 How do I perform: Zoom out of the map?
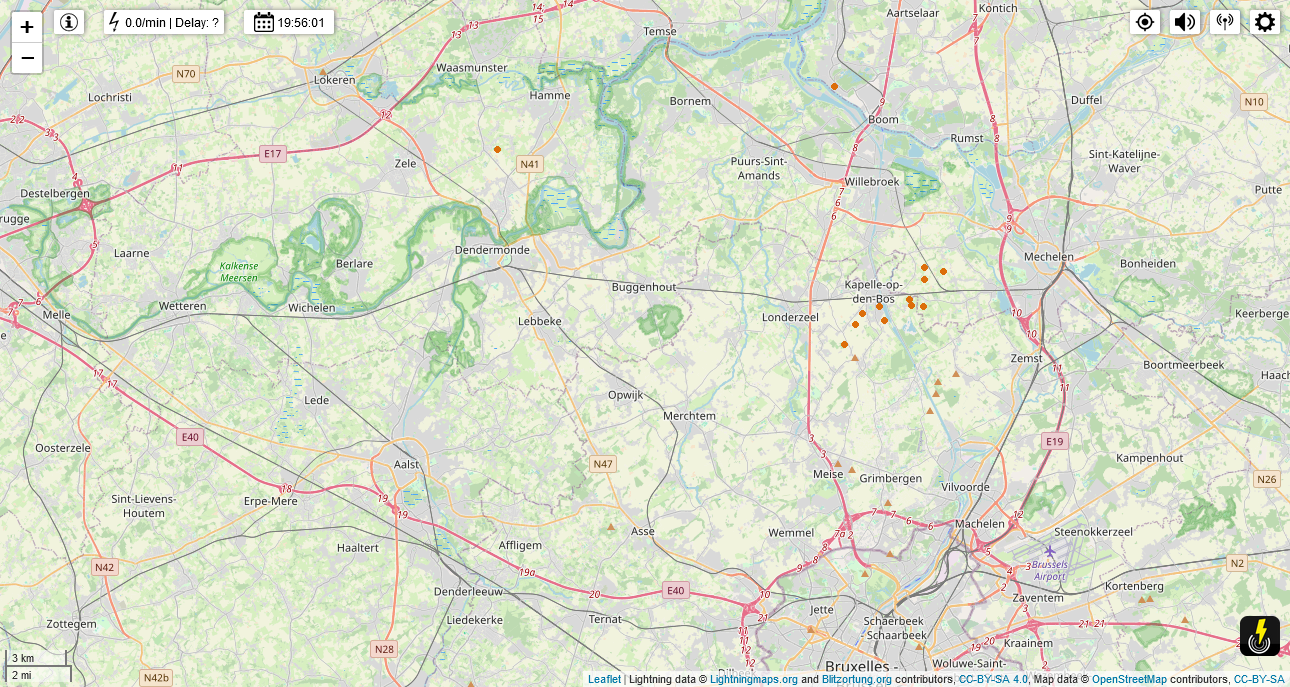[27, 58]
